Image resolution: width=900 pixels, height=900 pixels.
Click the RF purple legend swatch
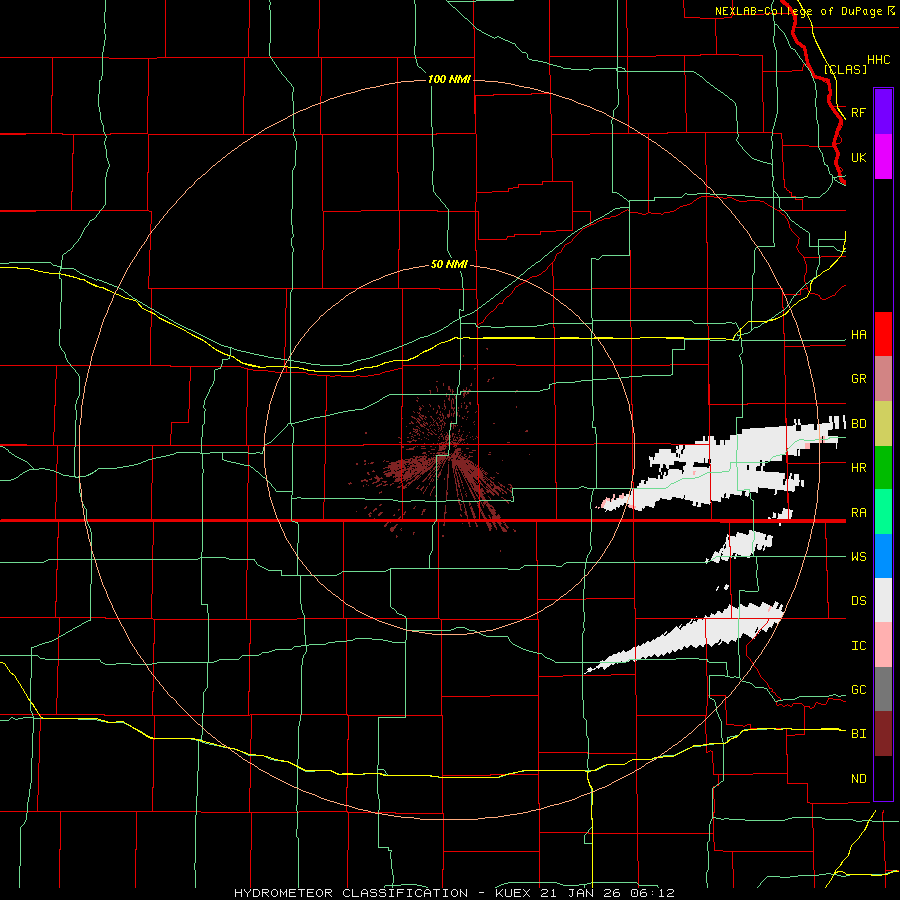click(x=883, y=112)
